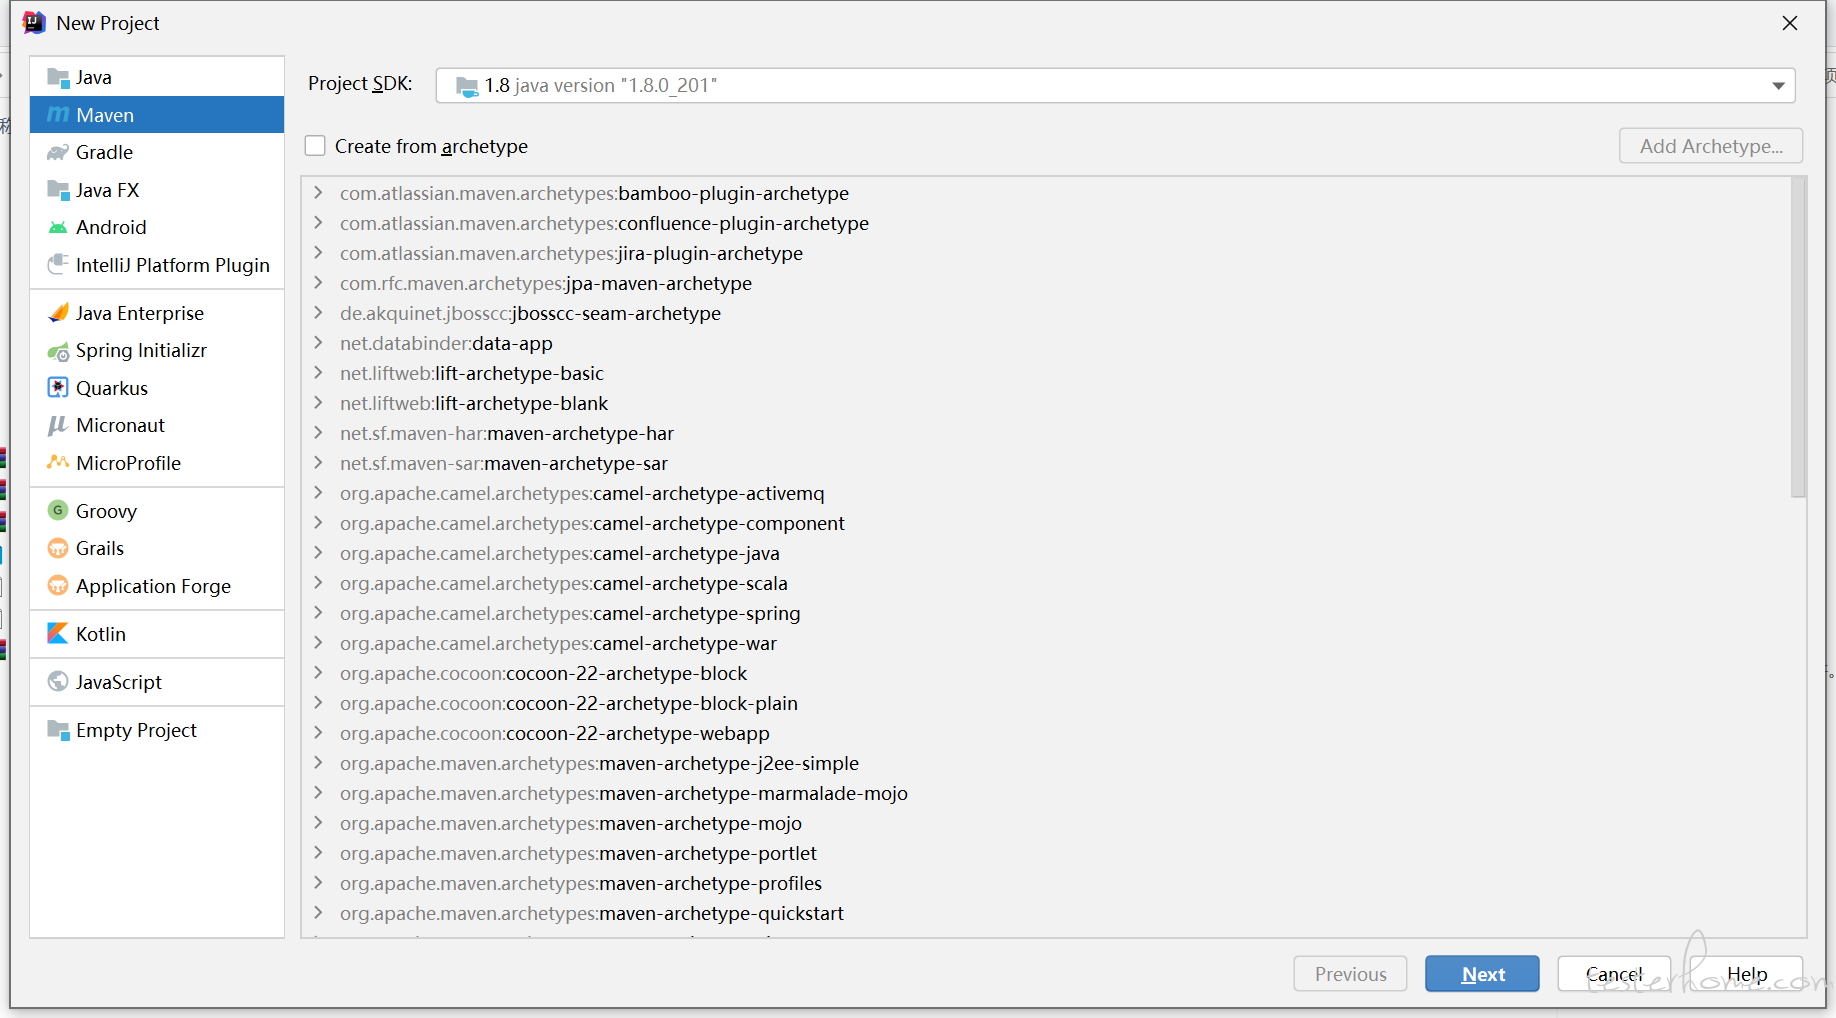Click the Grails icon
Viewport: 1836px width, 1018px height.
click(x=58, y=549)
